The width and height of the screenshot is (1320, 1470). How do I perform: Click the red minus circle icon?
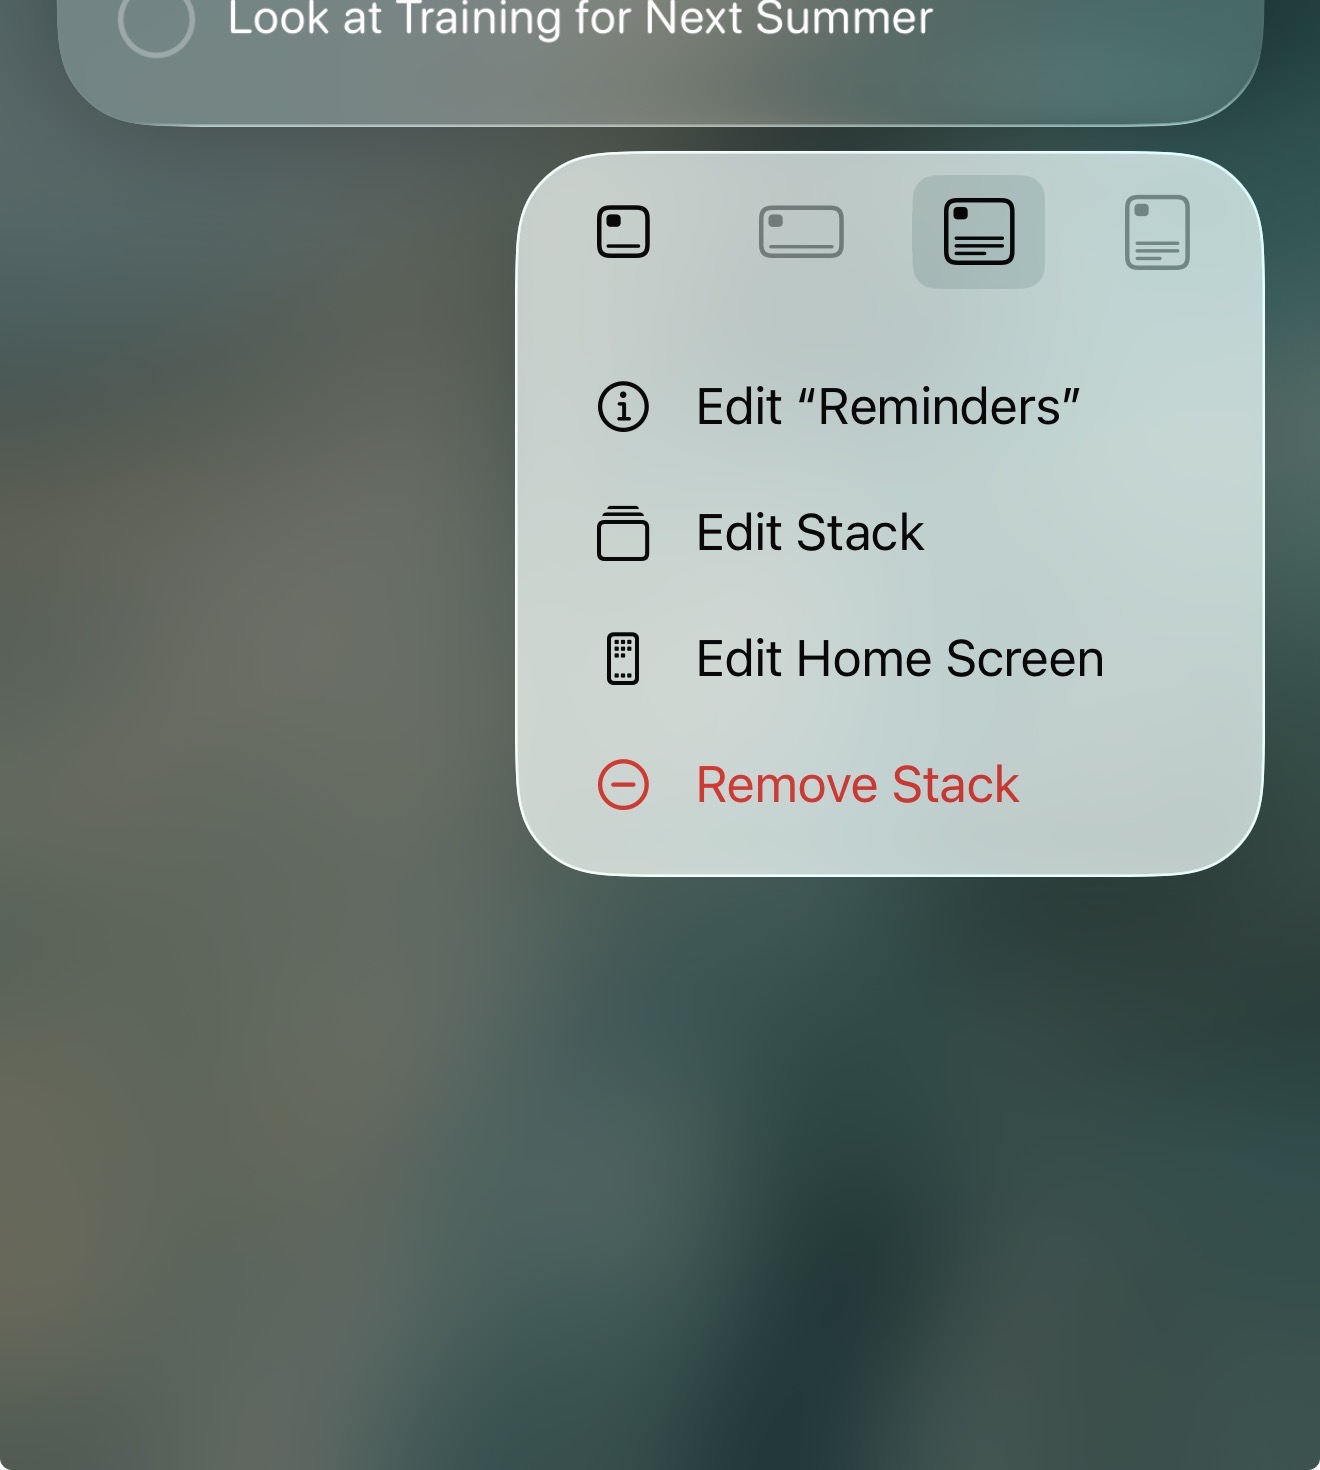pos(623,785)
